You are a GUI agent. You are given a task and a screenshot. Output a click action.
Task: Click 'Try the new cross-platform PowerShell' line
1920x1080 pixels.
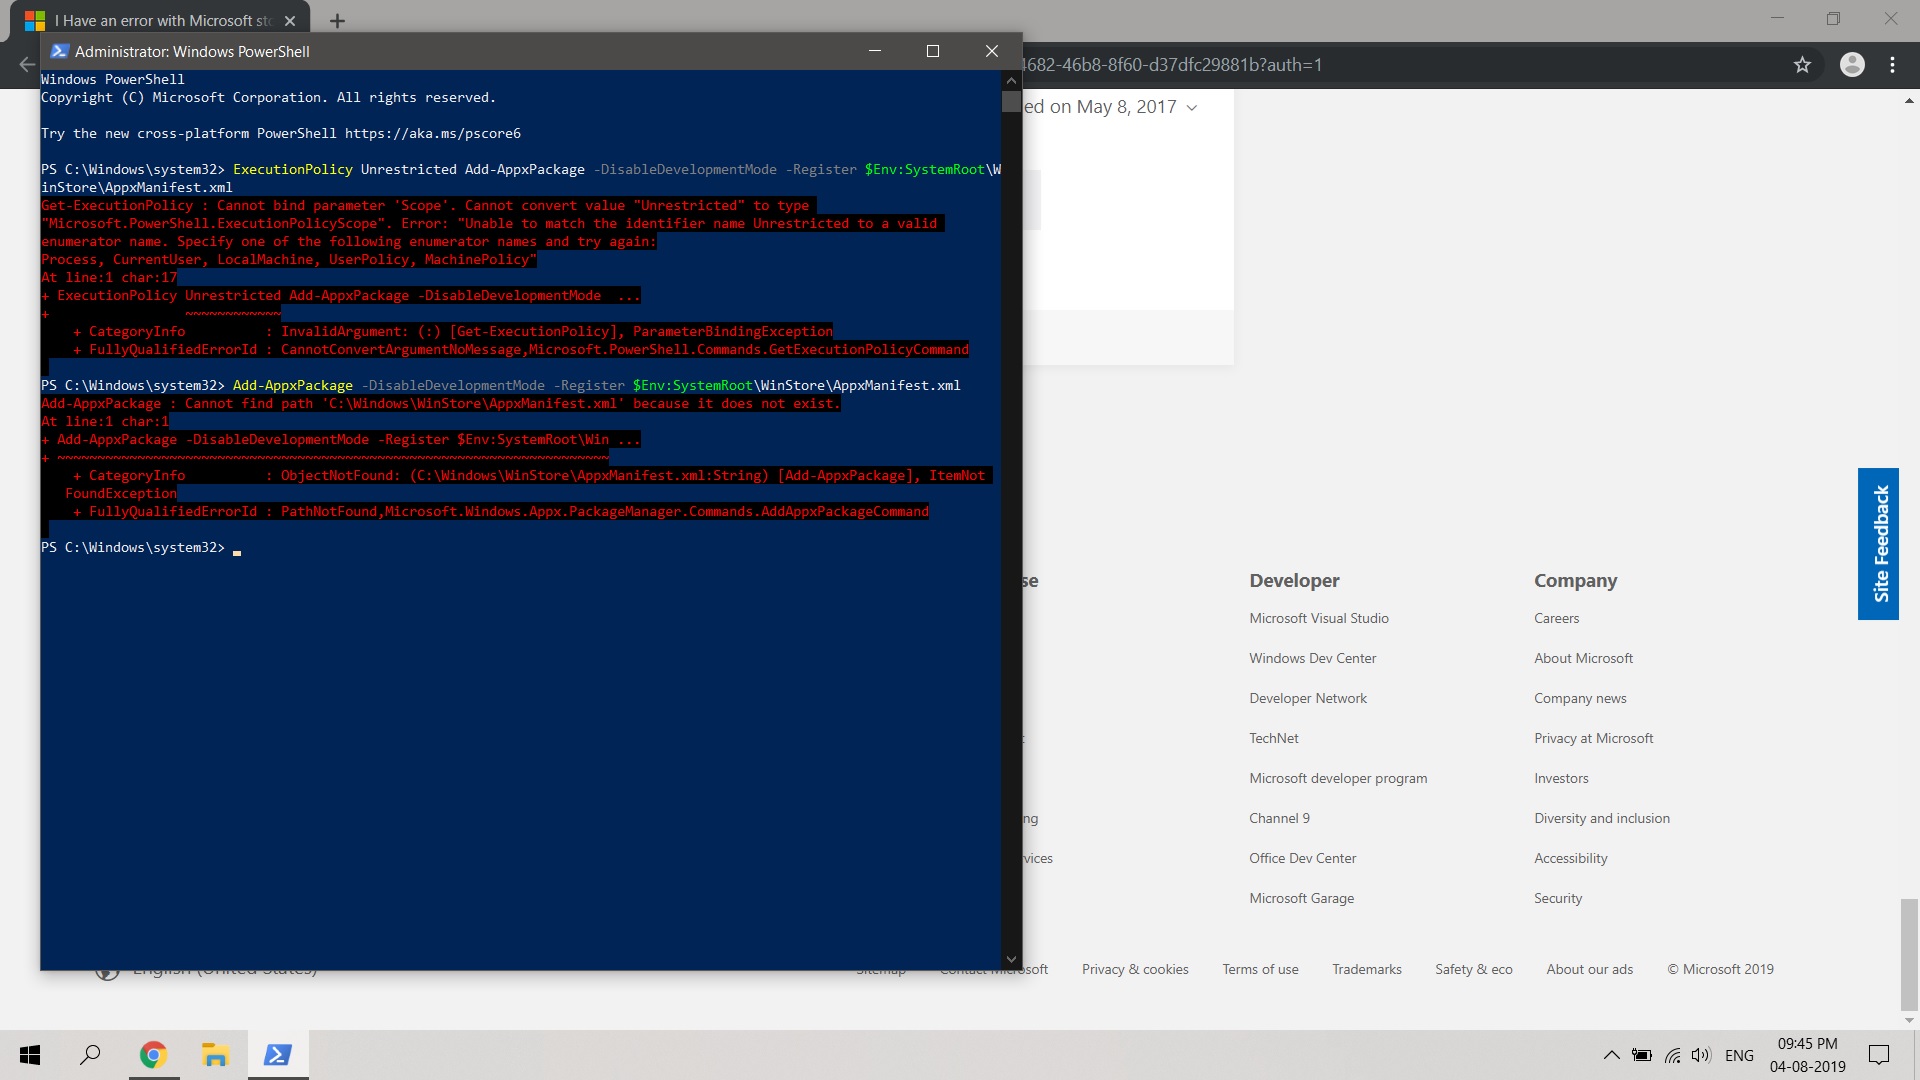coord(281,134)
